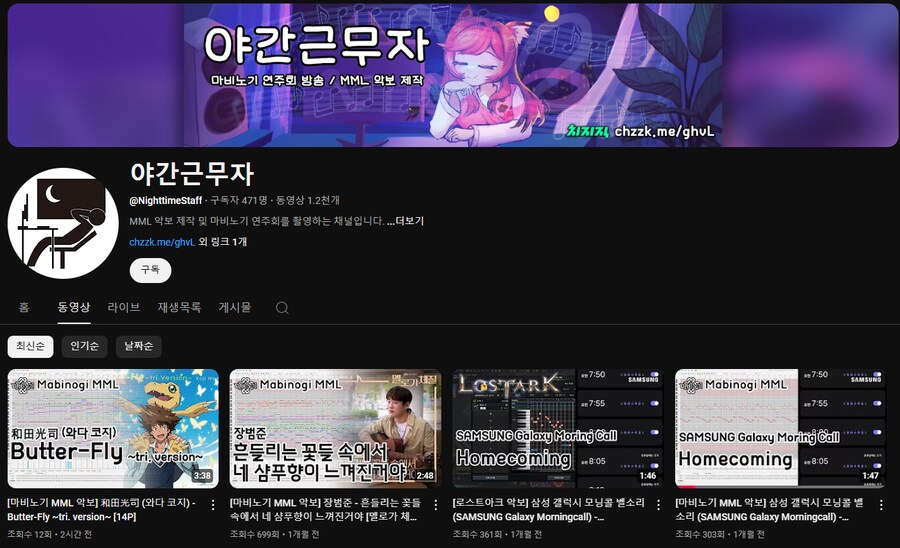Click title [마비노기 MML 악보] 삼성 갤럭시 모닝콜

pyautogui.click(x=769, y=510)
